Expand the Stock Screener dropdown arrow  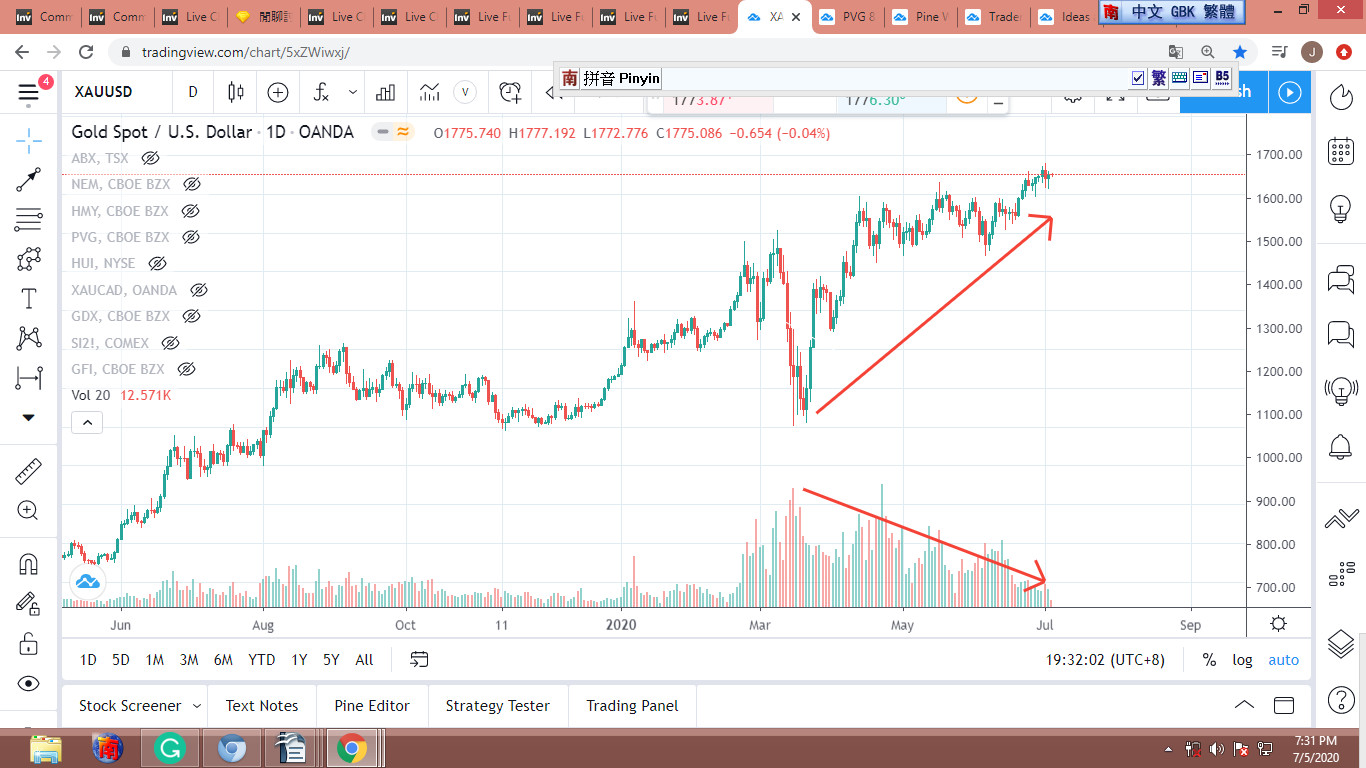[x=196, y=706]
